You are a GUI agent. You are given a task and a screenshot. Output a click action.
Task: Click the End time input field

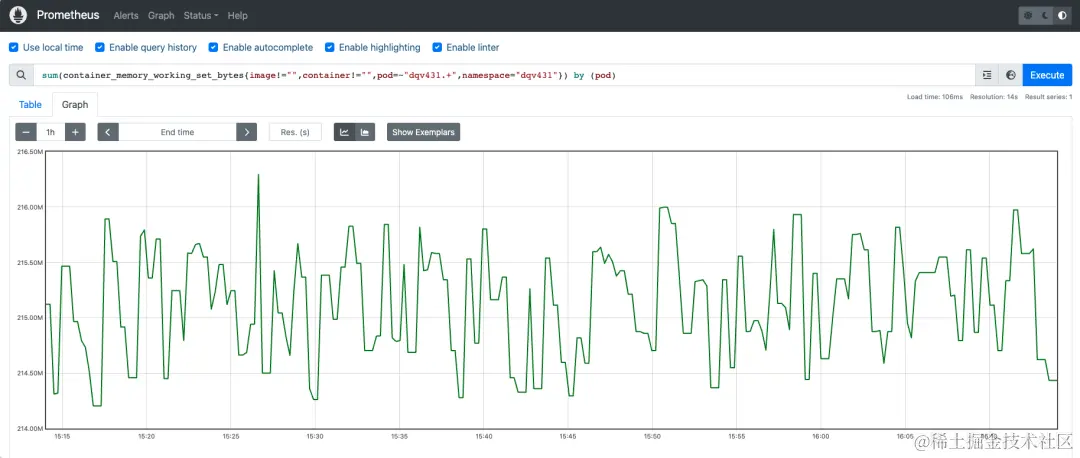[177, 132]
